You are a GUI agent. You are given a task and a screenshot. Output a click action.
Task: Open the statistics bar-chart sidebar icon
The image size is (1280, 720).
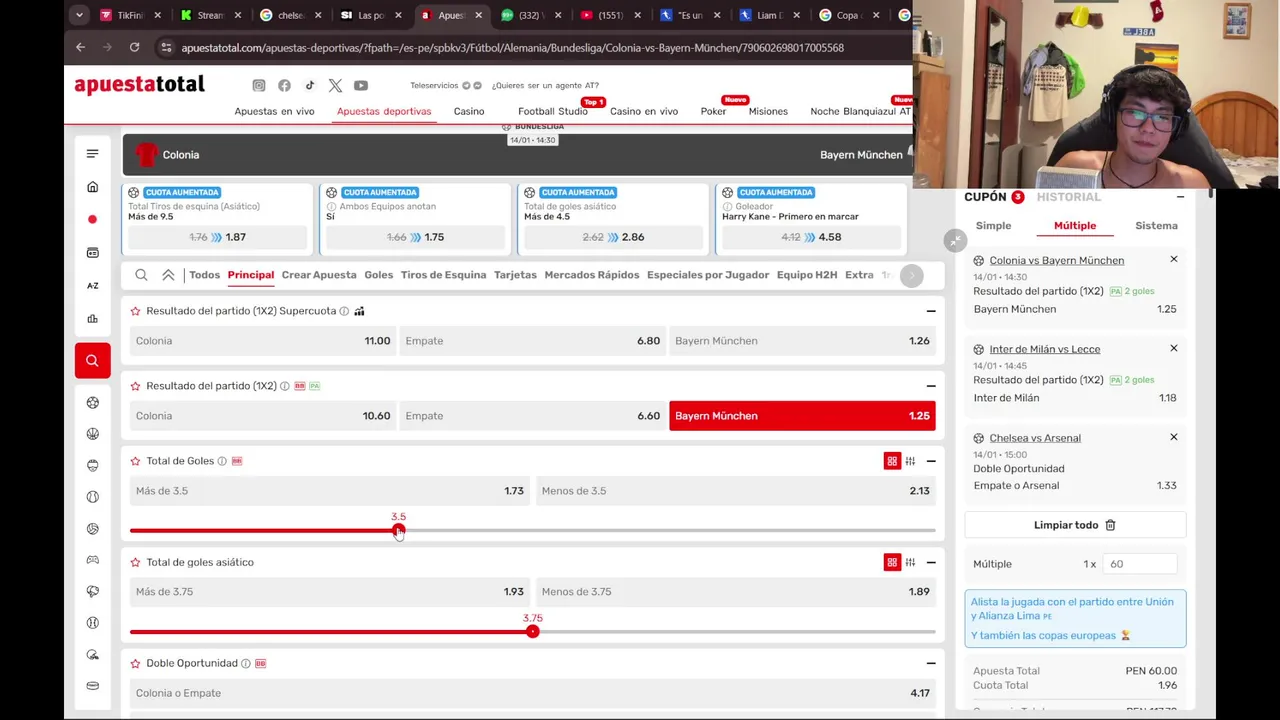(x=92, y=319)
